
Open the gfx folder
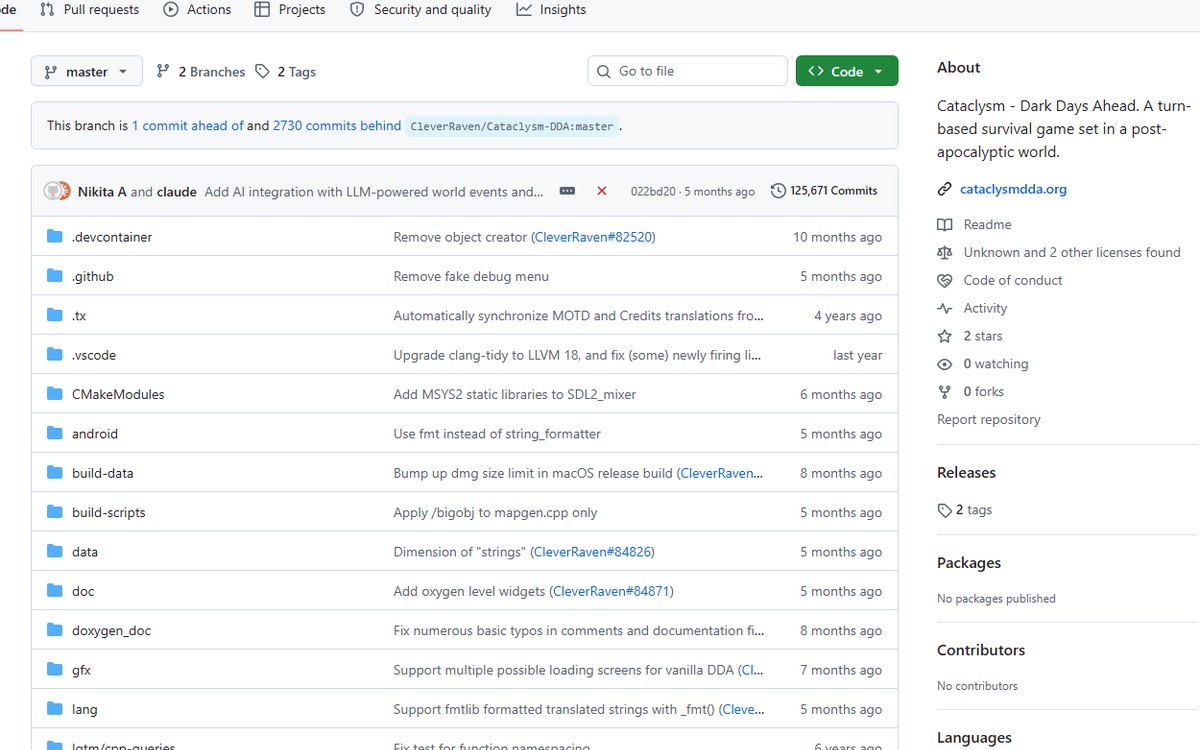click(81, 670)
